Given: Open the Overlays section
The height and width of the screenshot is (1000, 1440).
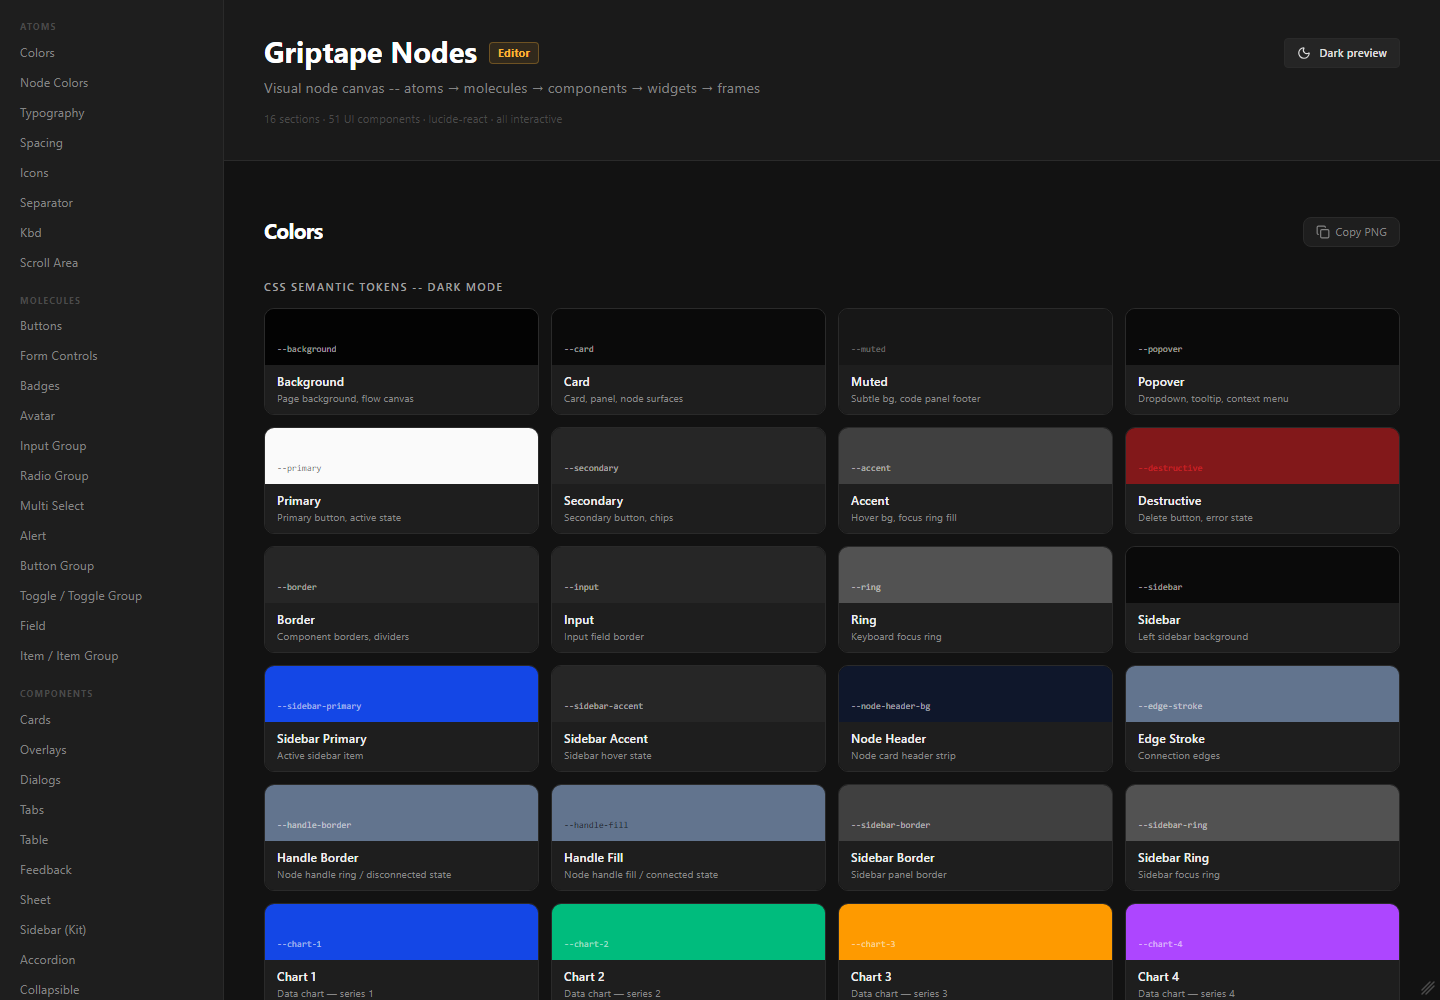Looking at the screenshot, I should point(43,750).
